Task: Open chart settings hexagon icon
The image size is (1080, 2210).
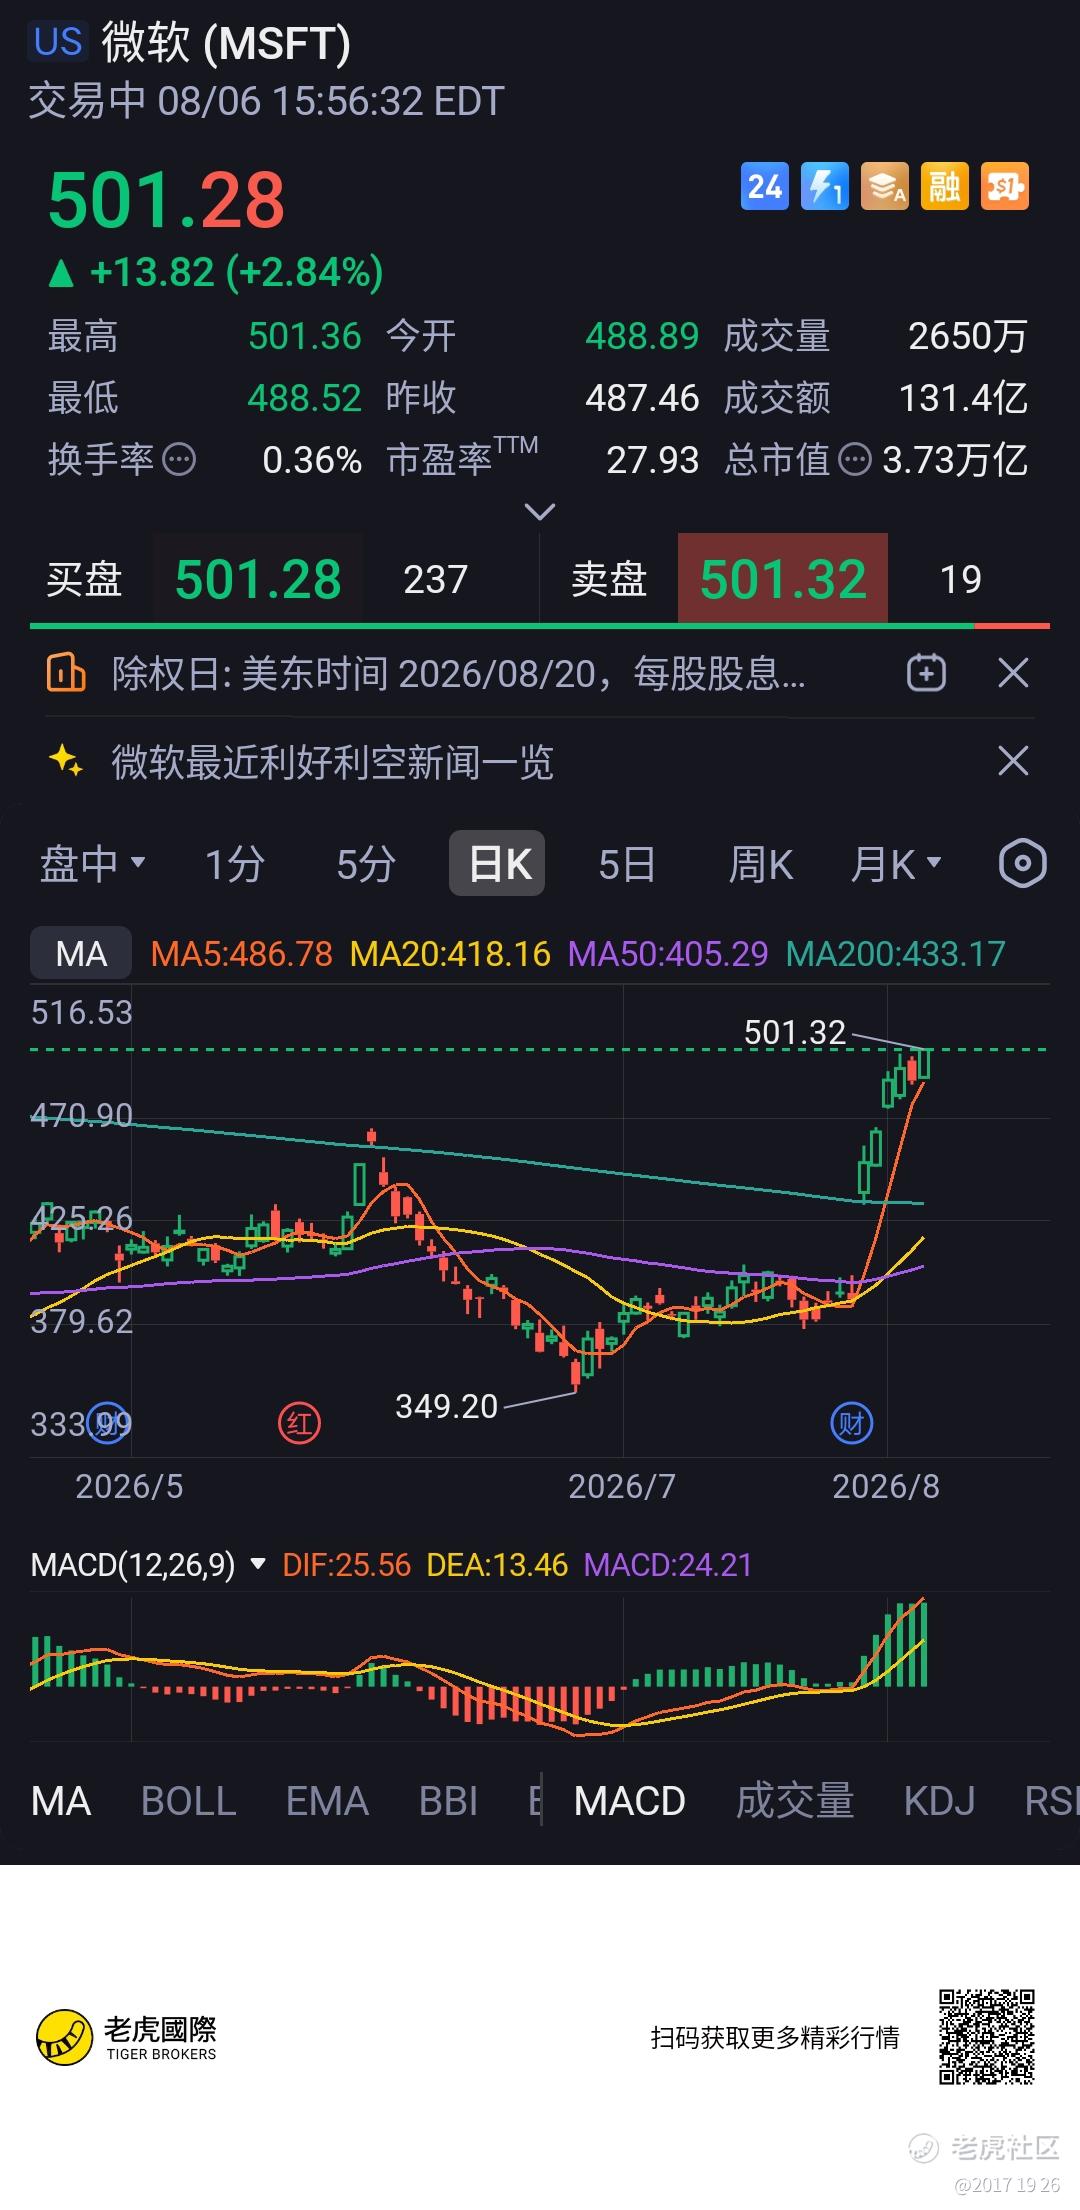Action: (x=1023, y=863)
